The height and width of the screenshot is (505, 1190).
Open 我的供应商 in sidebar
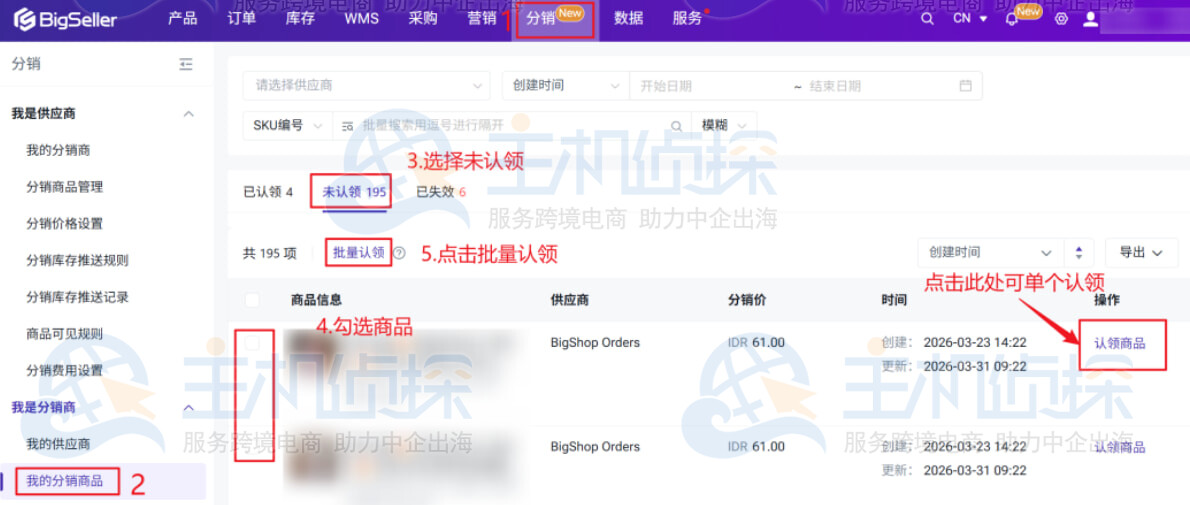point(58,443)
